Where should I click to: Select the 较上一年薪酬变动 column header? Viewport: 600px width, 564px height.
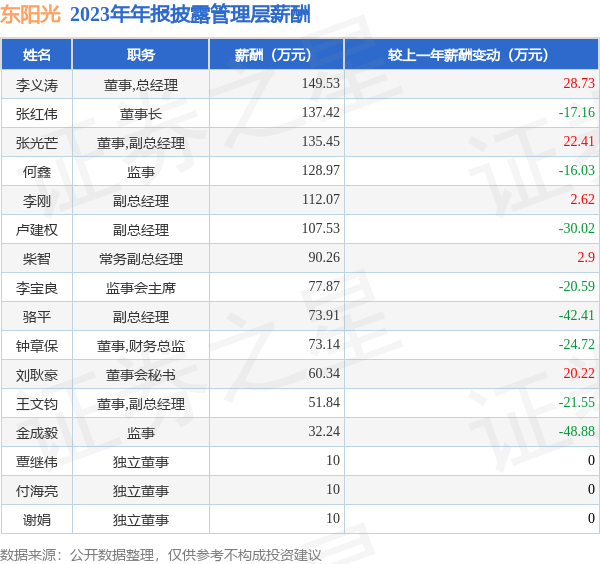pos(471,55)
